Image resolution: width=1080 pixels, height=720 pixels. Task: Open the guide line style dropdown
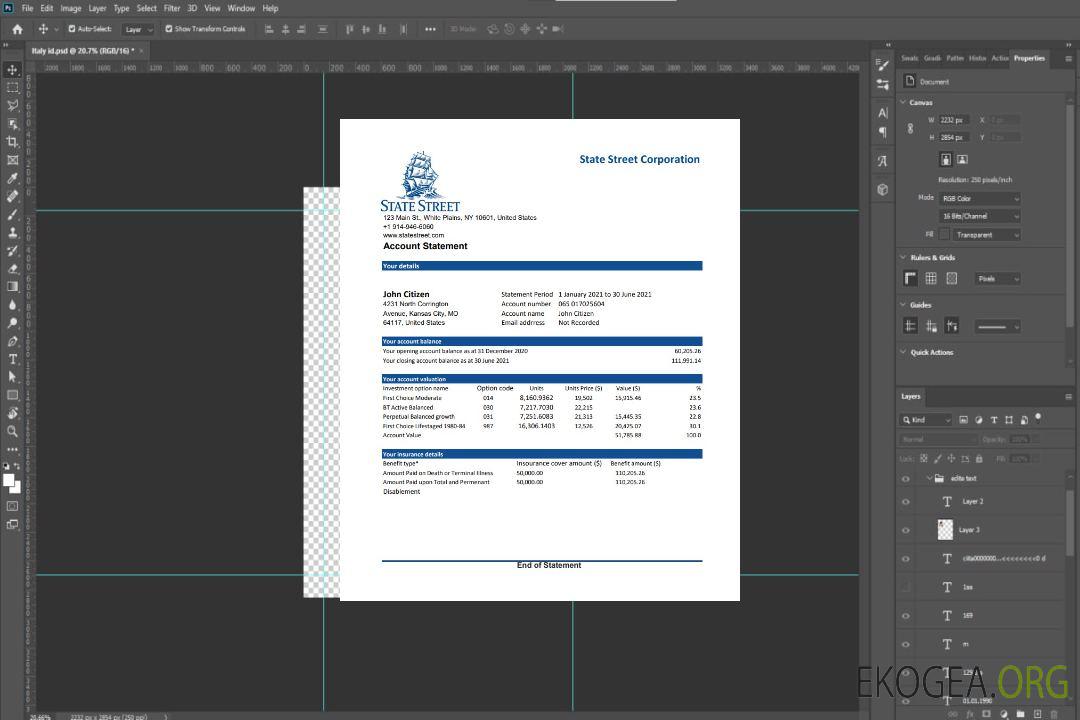(x=998, y=327)
